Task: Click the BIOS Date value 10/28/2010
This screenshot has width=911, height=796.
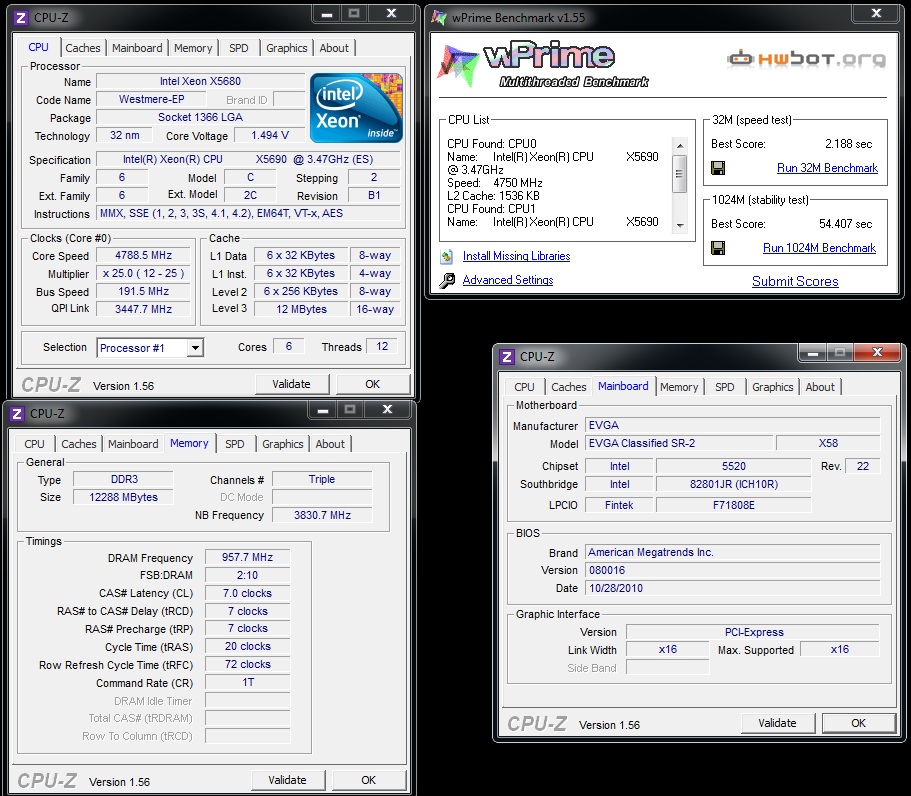Action: [x=733, y=588]
